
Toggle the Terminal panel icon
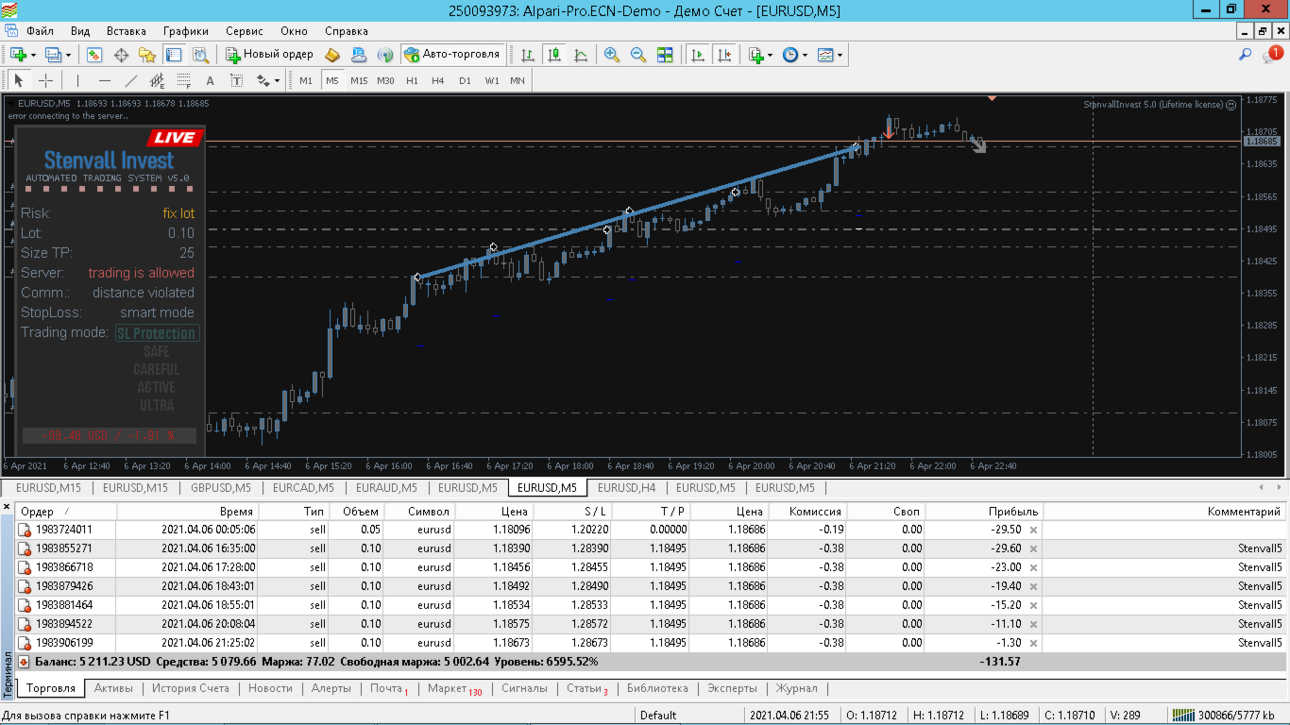(174, 55)
